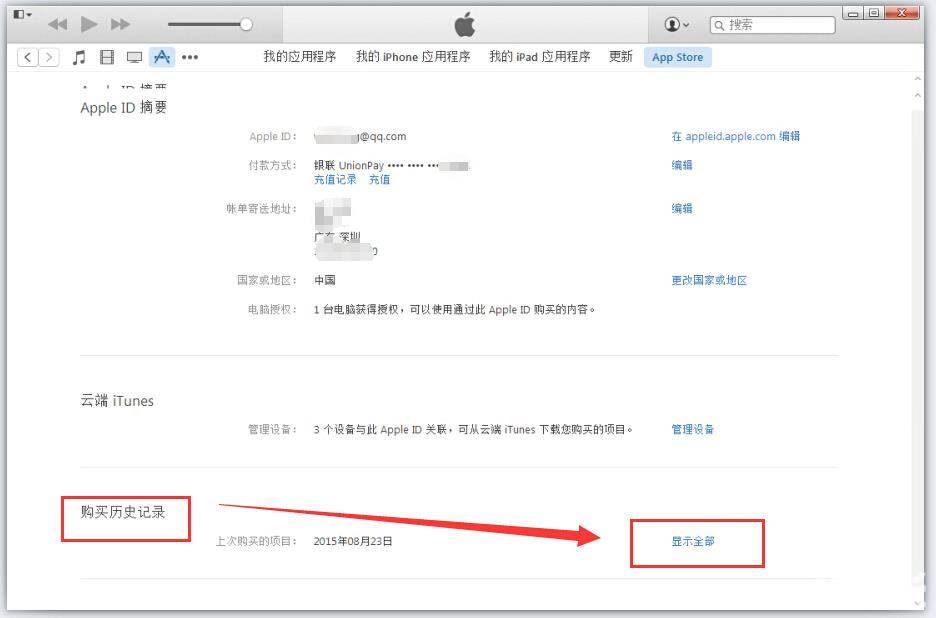This screenshot has height=618, width=936.
Task: Go back with the left arrow
Action: tap(28, 57)
